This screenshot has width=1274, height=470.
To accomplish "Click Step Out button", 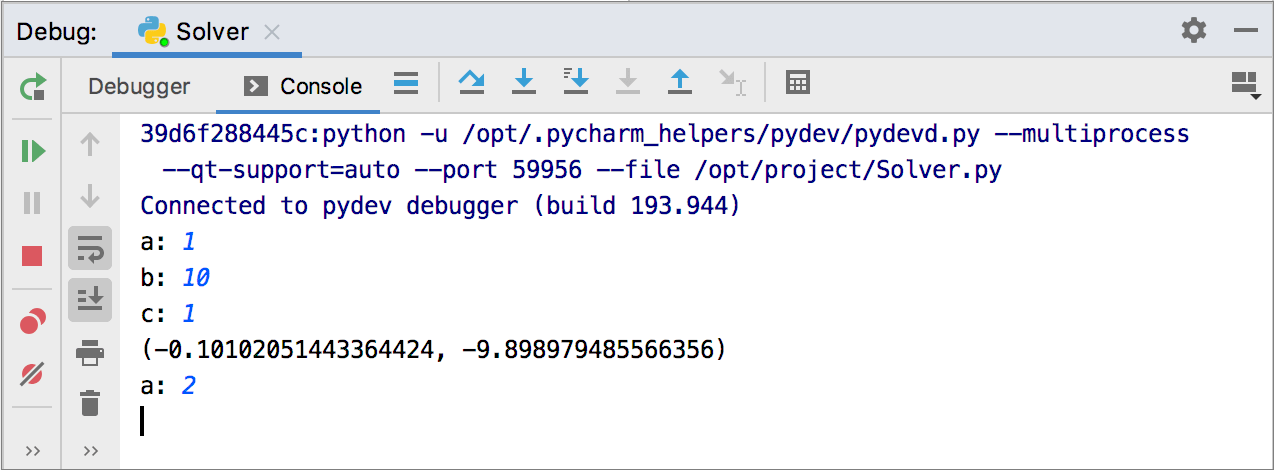I will pos(680,82).
